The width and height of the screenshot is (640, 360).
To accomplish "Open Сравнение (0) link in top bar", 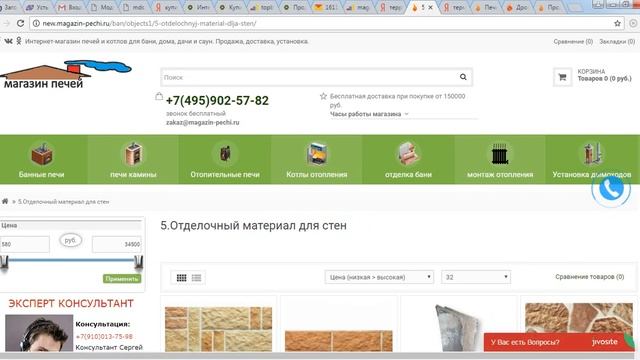I will click(573, 42).
